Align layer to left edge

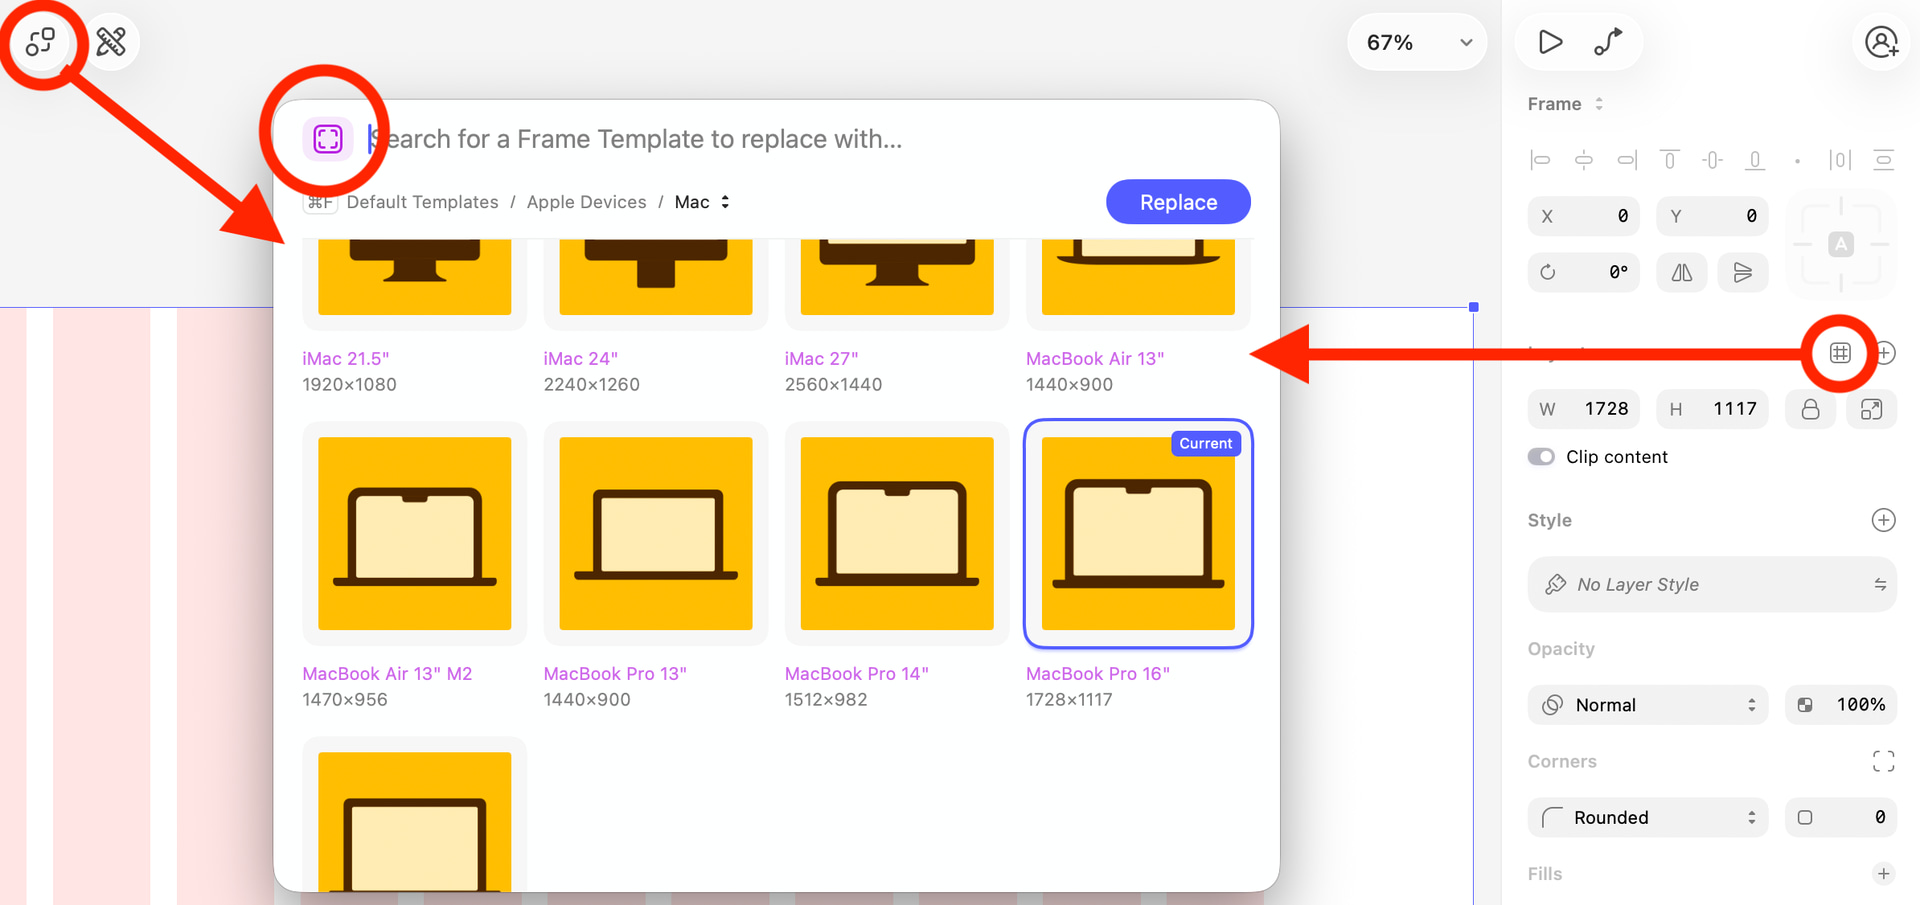tap(1541, 160)
